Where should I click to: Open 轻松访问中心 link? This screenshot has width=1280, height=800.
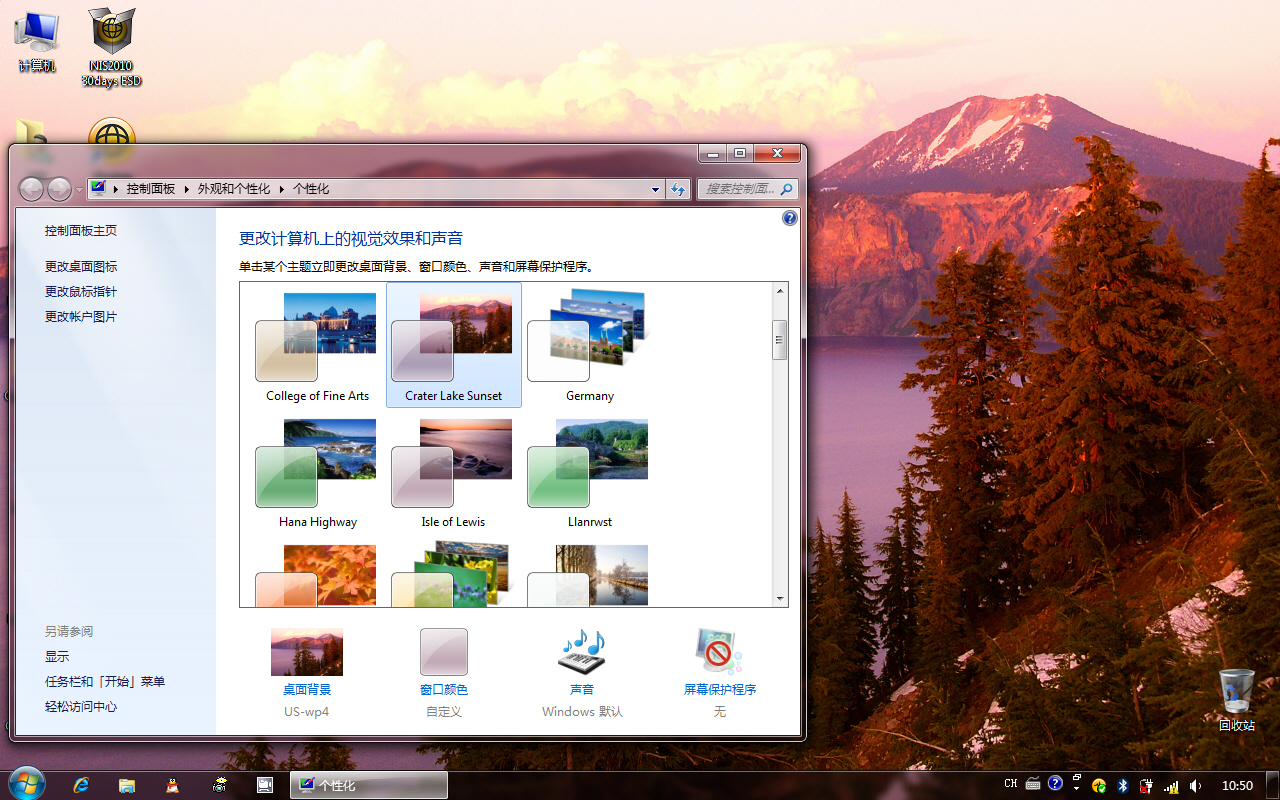click(x=81, y=706)
